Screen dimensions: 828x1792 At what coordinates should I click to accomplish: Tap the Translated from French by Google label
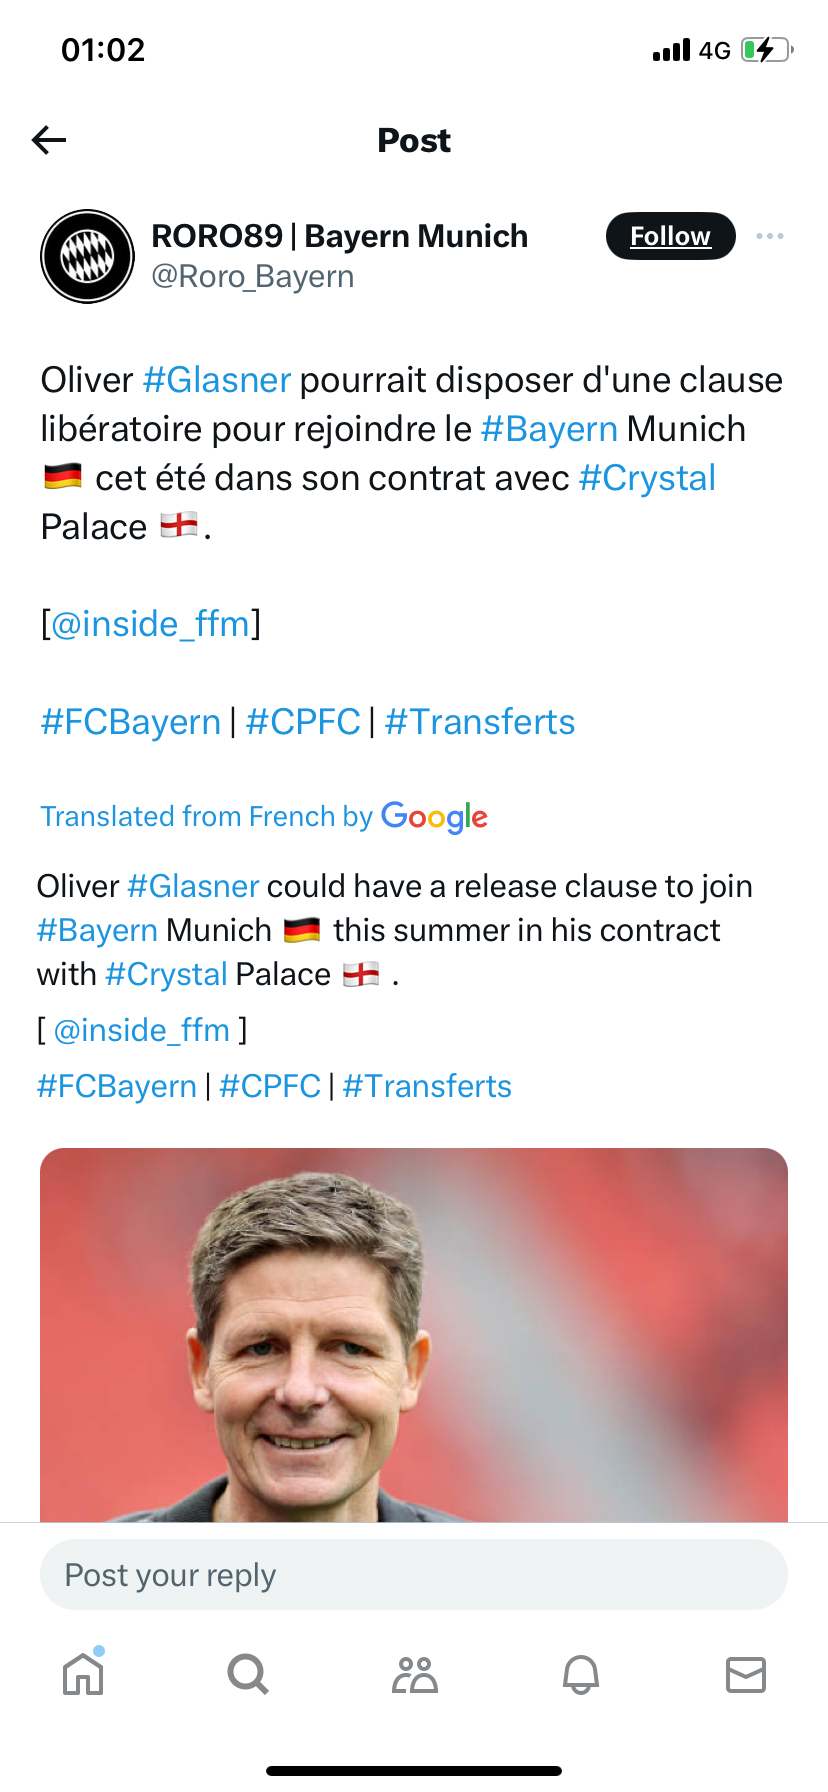[x=264, y=817]
